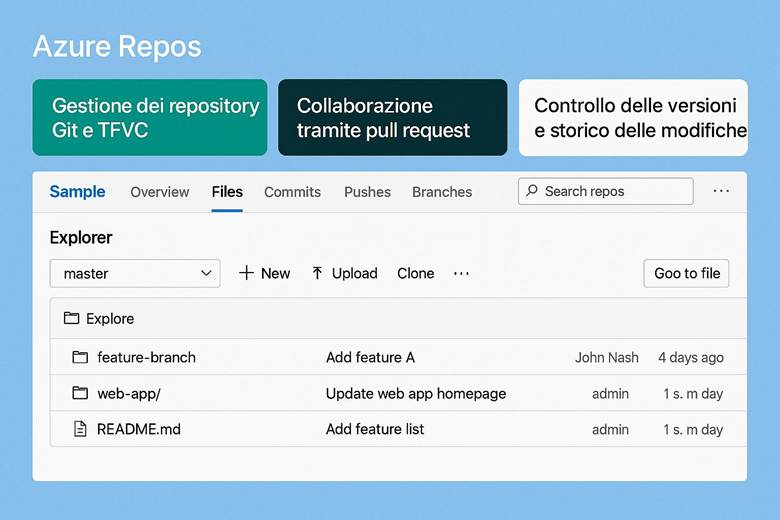780x520 pixels.
Task: Click the Explore folder icon in header
Action: [71, 318]
